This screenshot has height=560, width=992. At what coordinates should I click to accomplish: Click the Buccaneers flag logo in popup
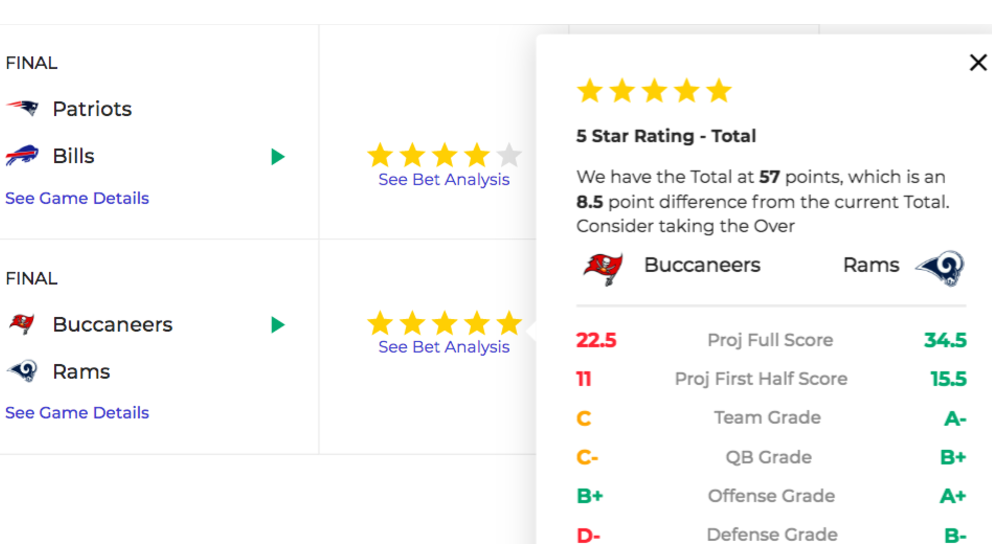(x=602, y=268)
